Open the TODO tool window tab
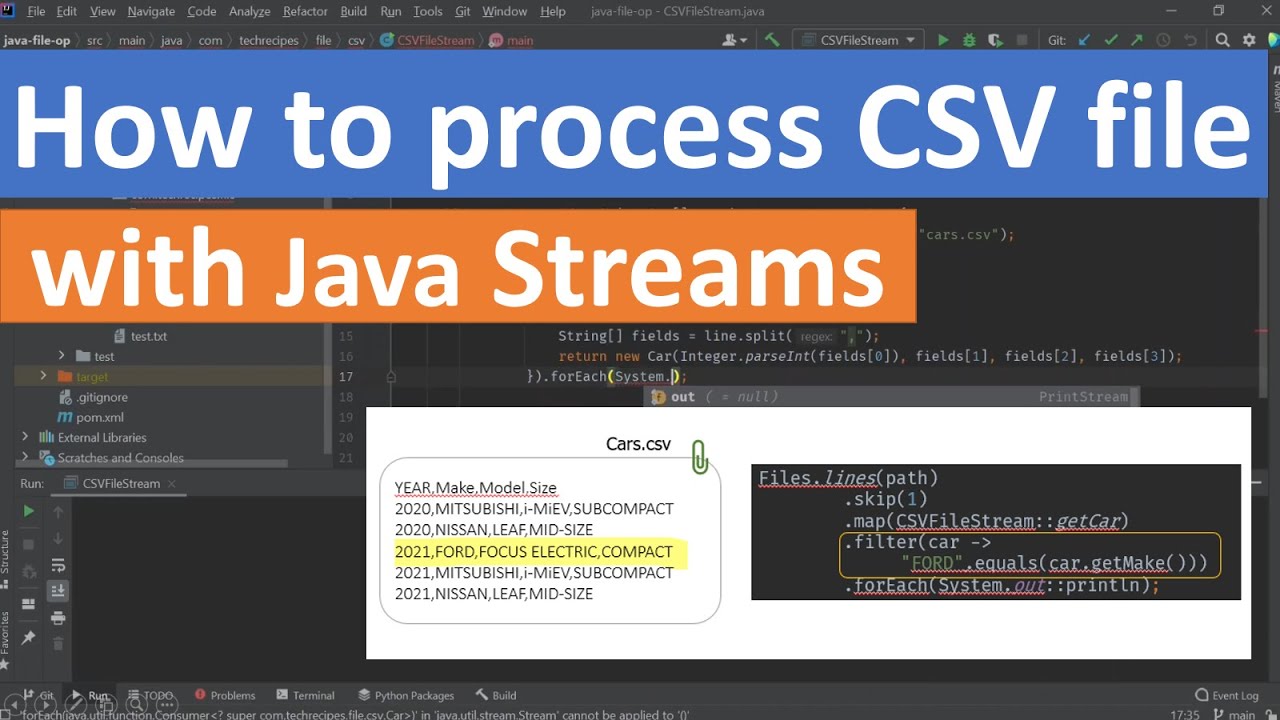 [150, 695]
